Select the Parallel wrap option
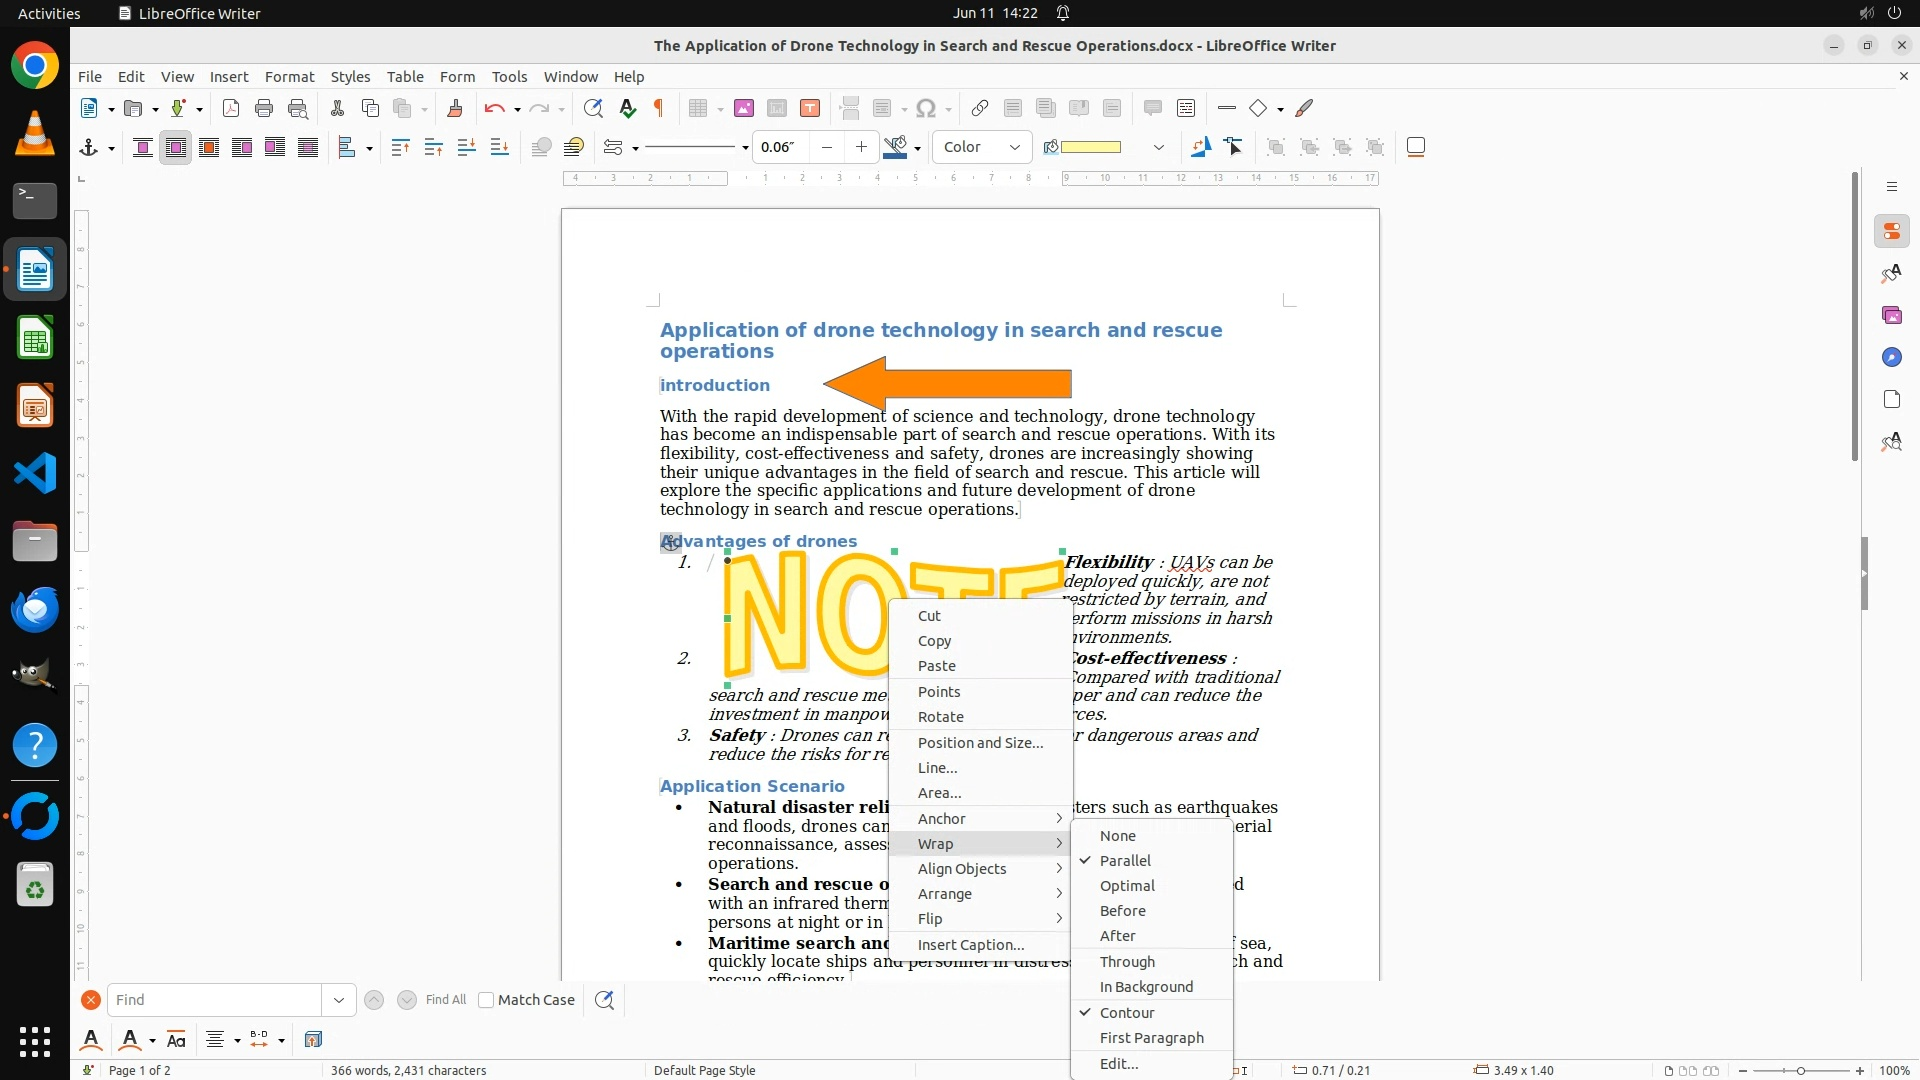Screen dimensions: 1920x1080 point(1125,860)
